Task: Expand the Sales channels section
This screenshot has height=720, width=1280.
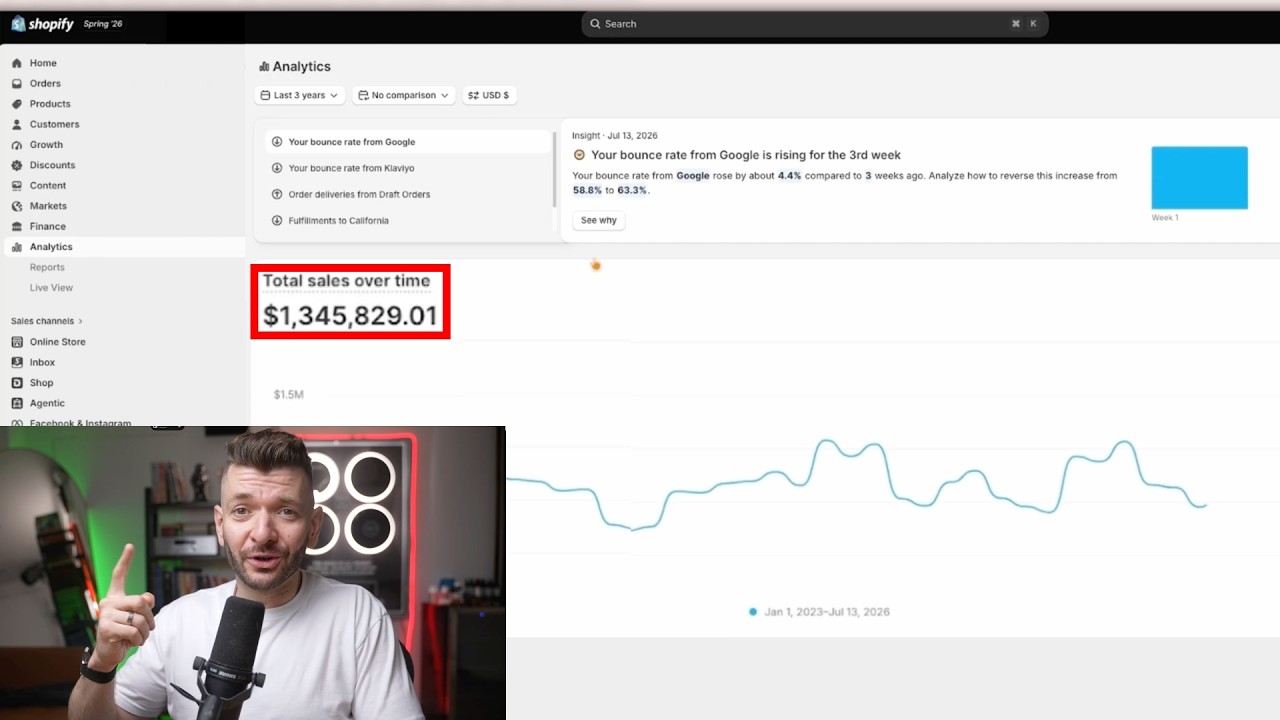Action: (47, 321)
